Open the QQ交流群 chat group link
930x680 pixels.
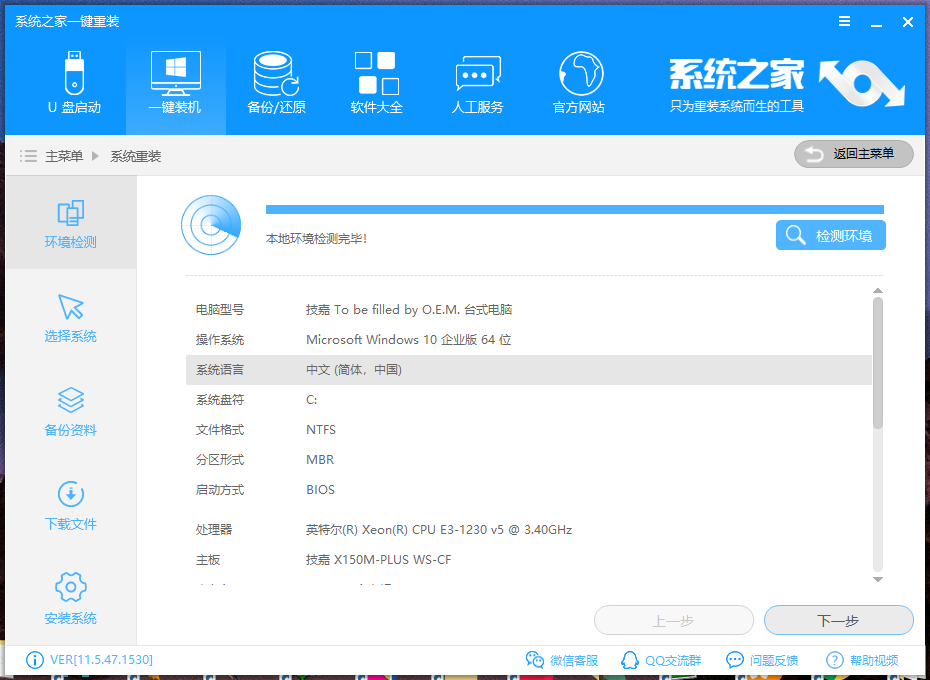coord(661,660)
